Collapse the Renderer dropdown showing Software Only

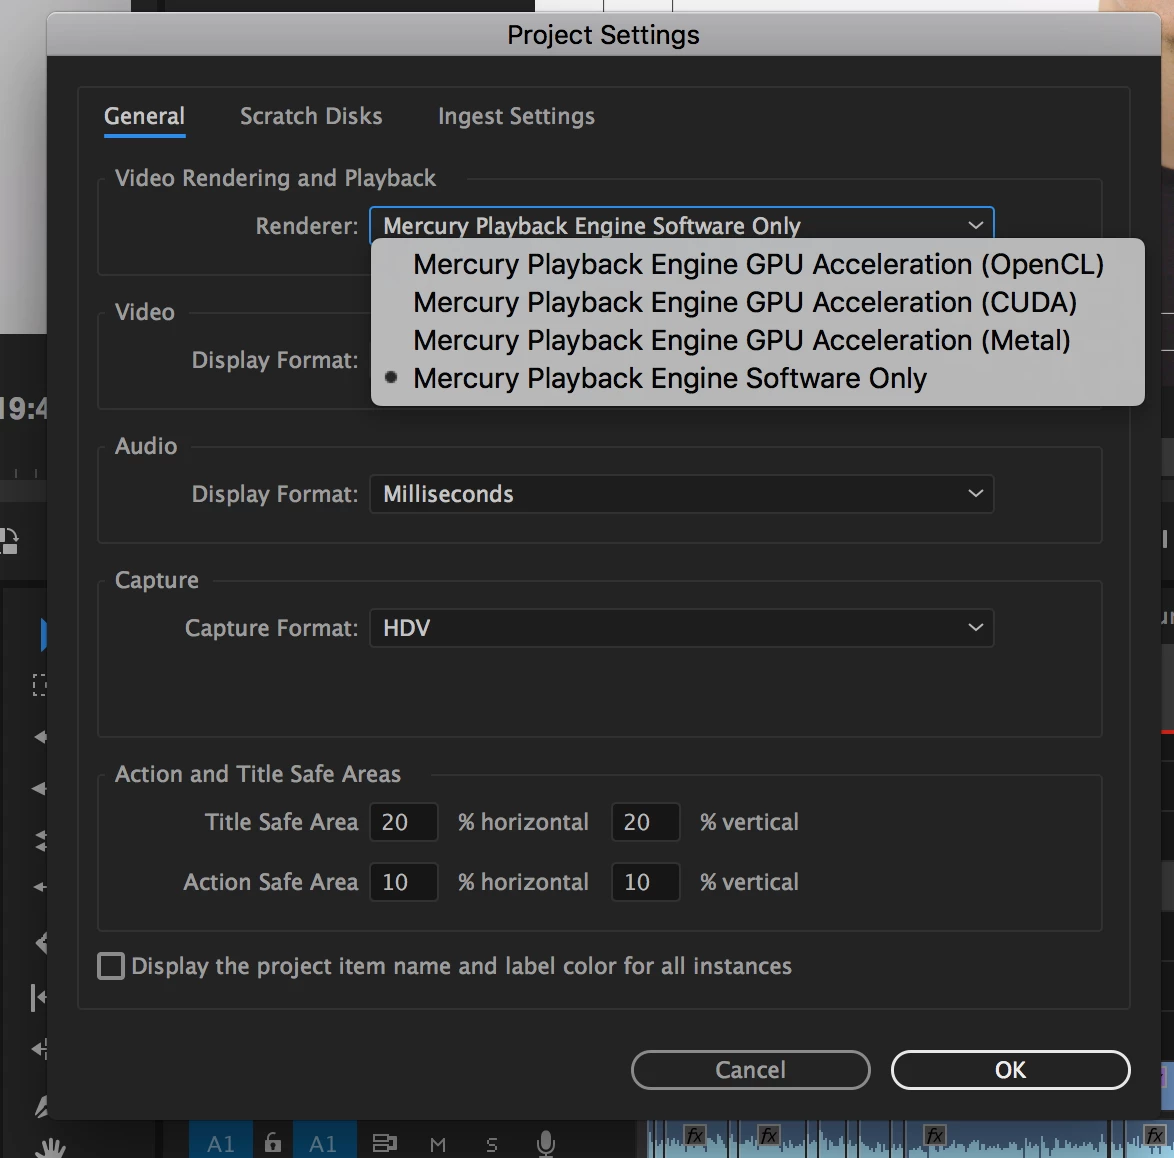[681, 225]
